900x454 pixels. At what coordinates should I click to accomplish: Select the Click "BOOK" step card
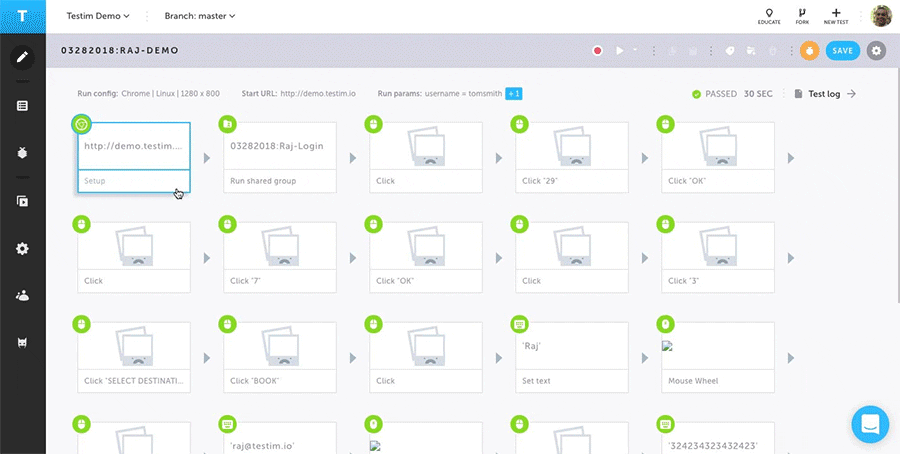[x=280, y=358]
